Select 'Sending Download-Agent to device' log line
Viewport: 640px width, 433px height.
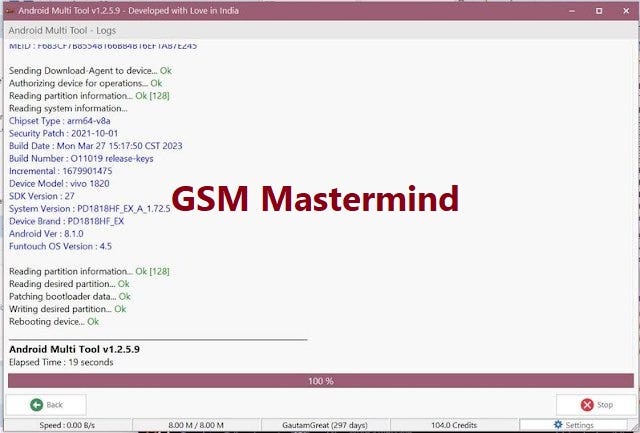point(90,71)
